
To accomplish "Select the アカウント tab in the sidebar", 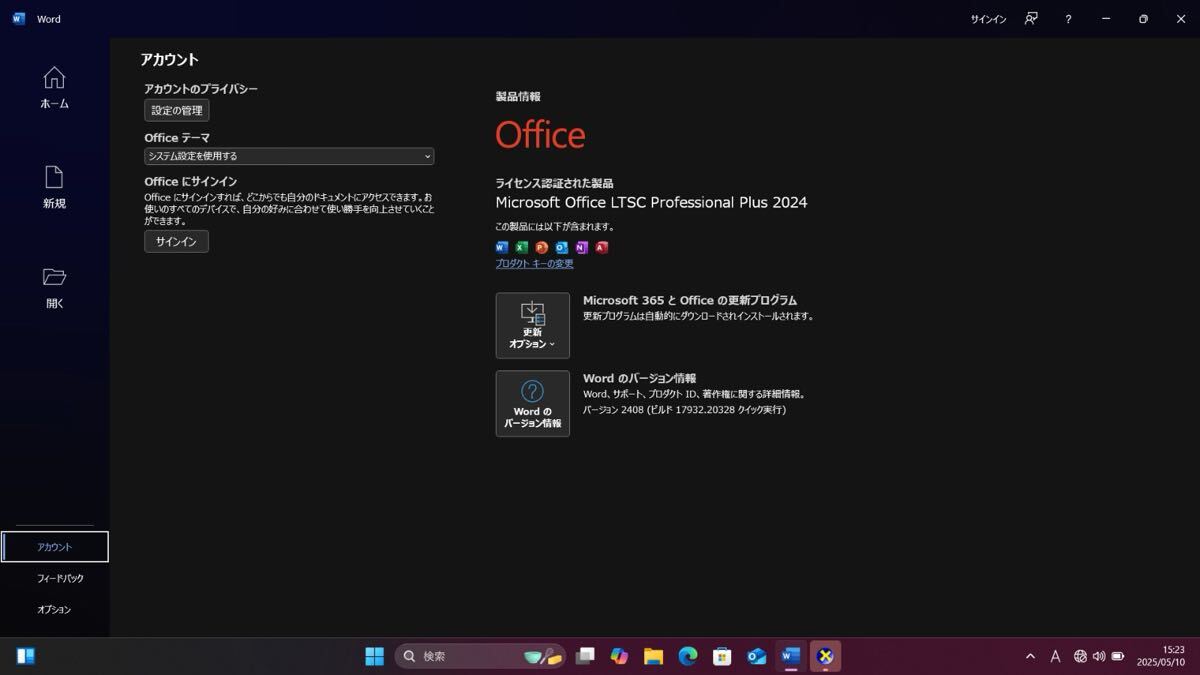I will pos(55,547).
